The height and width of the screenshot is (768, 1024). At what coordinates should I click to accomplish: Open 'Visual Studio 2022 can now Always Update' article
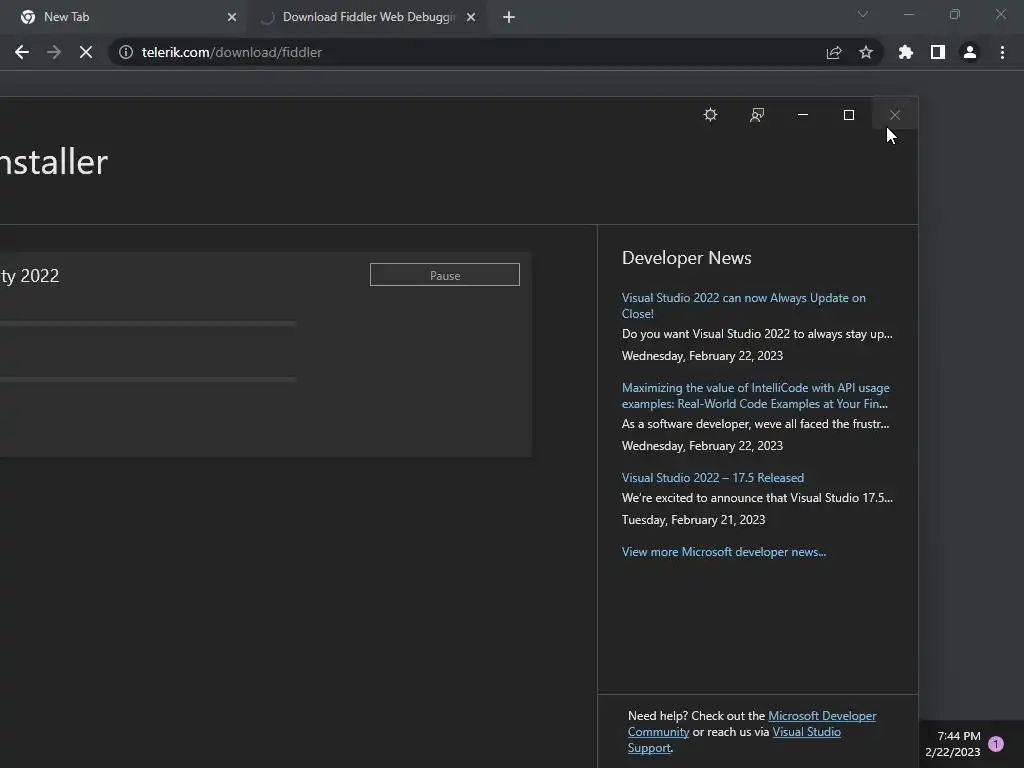(744, 306)
